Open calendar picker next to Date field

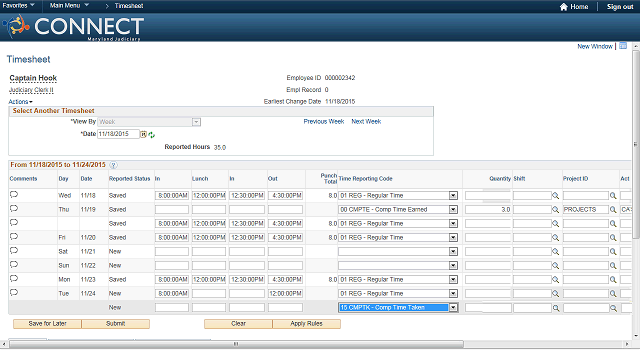click(x=144, y=134)
